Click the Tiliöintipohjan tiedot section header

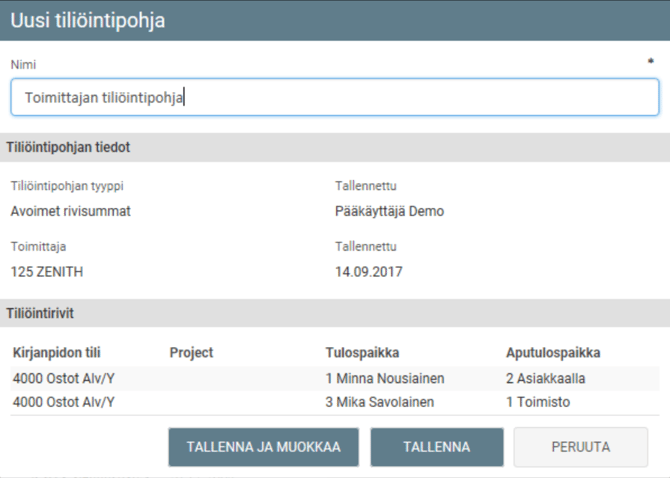point(68,147)
